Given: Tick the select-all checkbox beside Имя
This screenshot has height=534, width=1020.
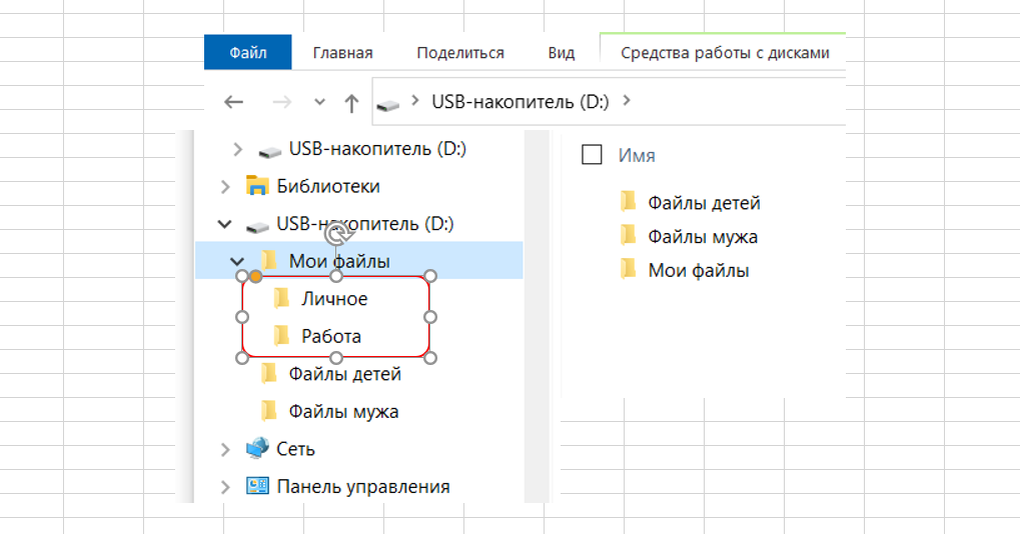Looking at the screenshot, I should click(591, 155).
